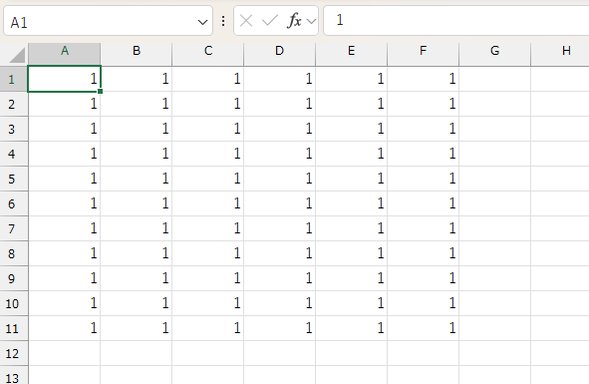Select row 10 header
Screen dimensions: 589x384
14,303
